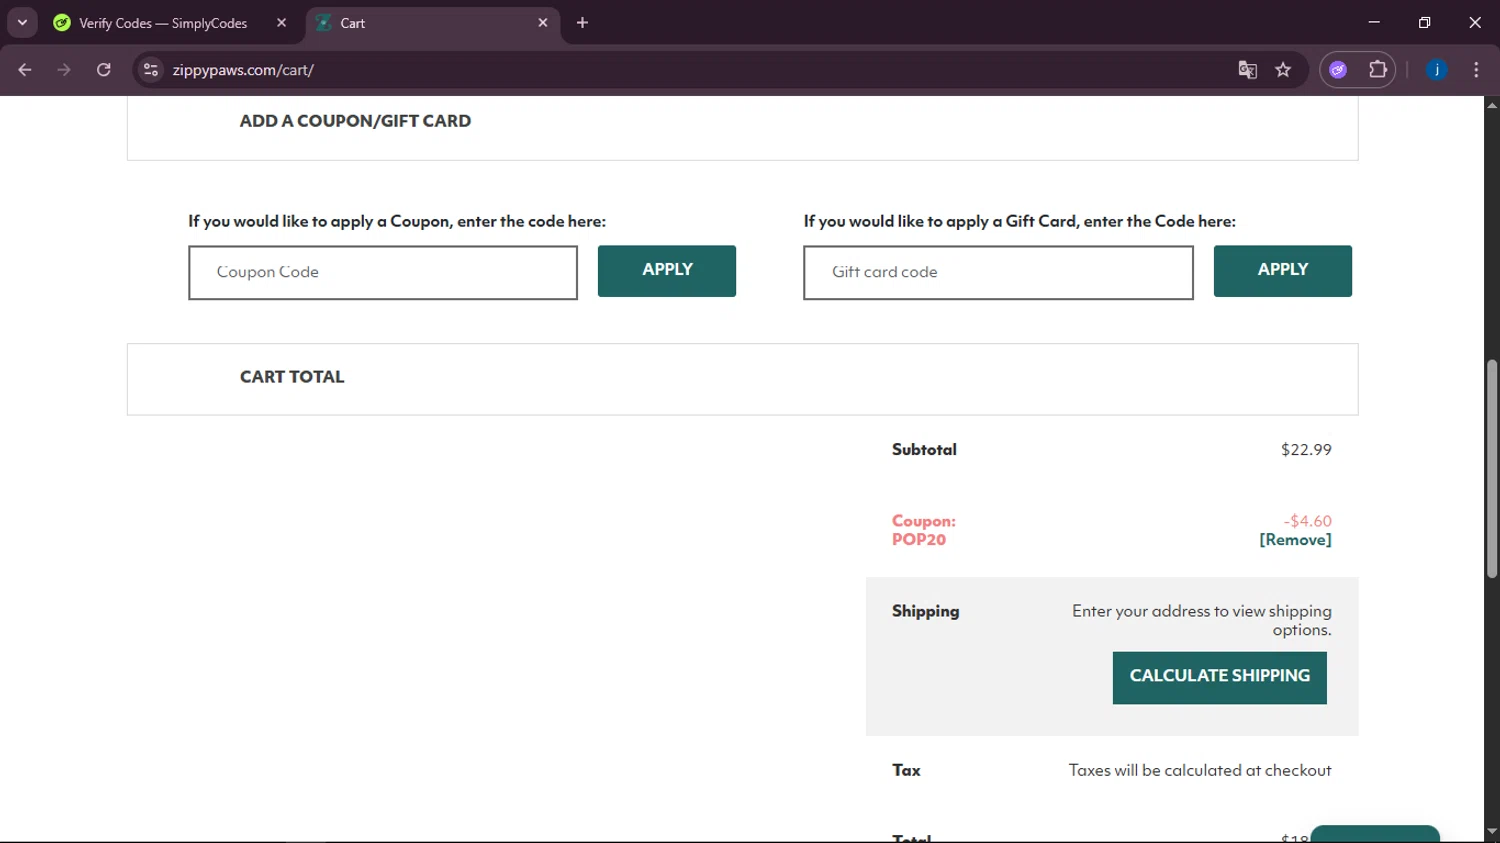Open site information icon in address bar

click(x=151, y=70)
